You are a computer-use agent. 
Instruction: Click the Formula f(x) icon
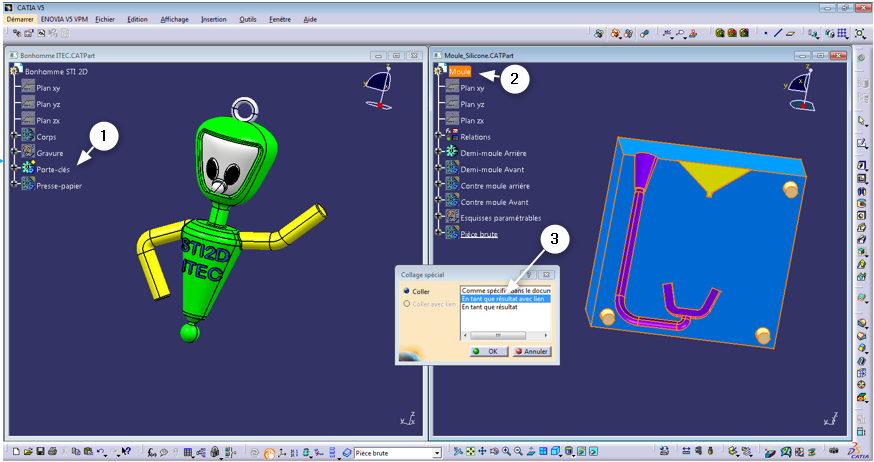click(151, 453)
